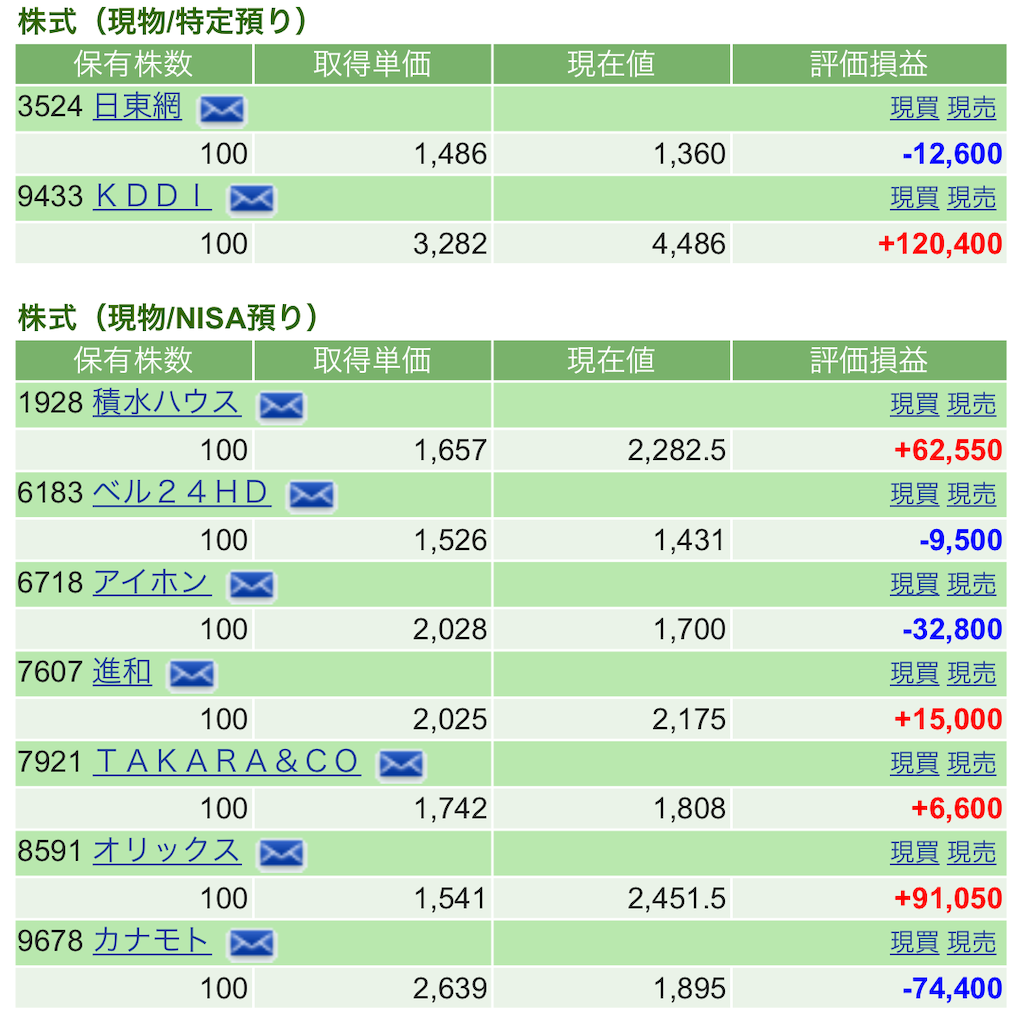1021x1024 pixels.
Task: Click the mail icon next to オリックス
Action: (x=282, y=854)
